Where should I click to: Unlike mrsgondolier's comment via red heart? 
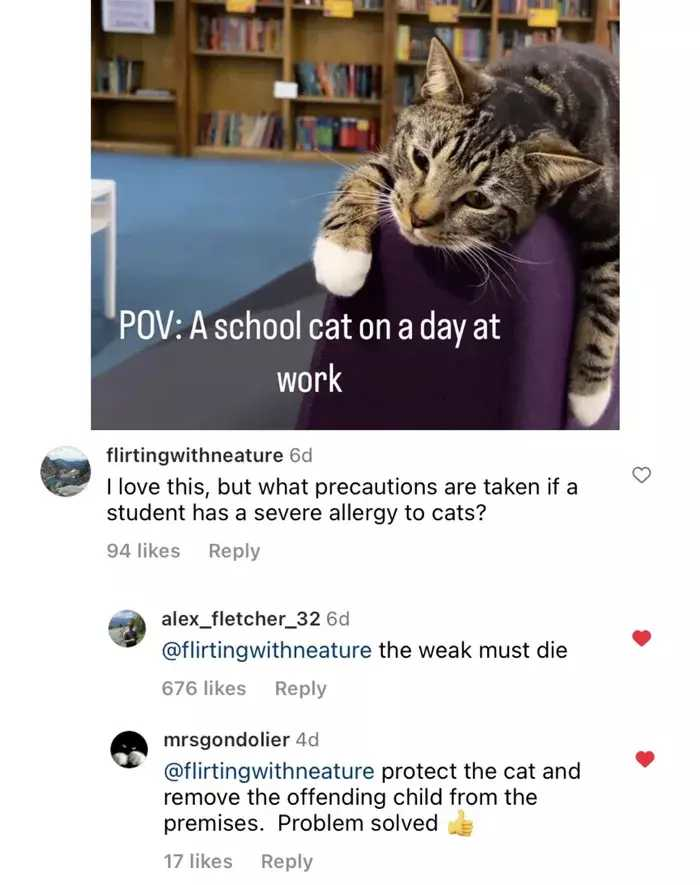click(x=645, y=759)
